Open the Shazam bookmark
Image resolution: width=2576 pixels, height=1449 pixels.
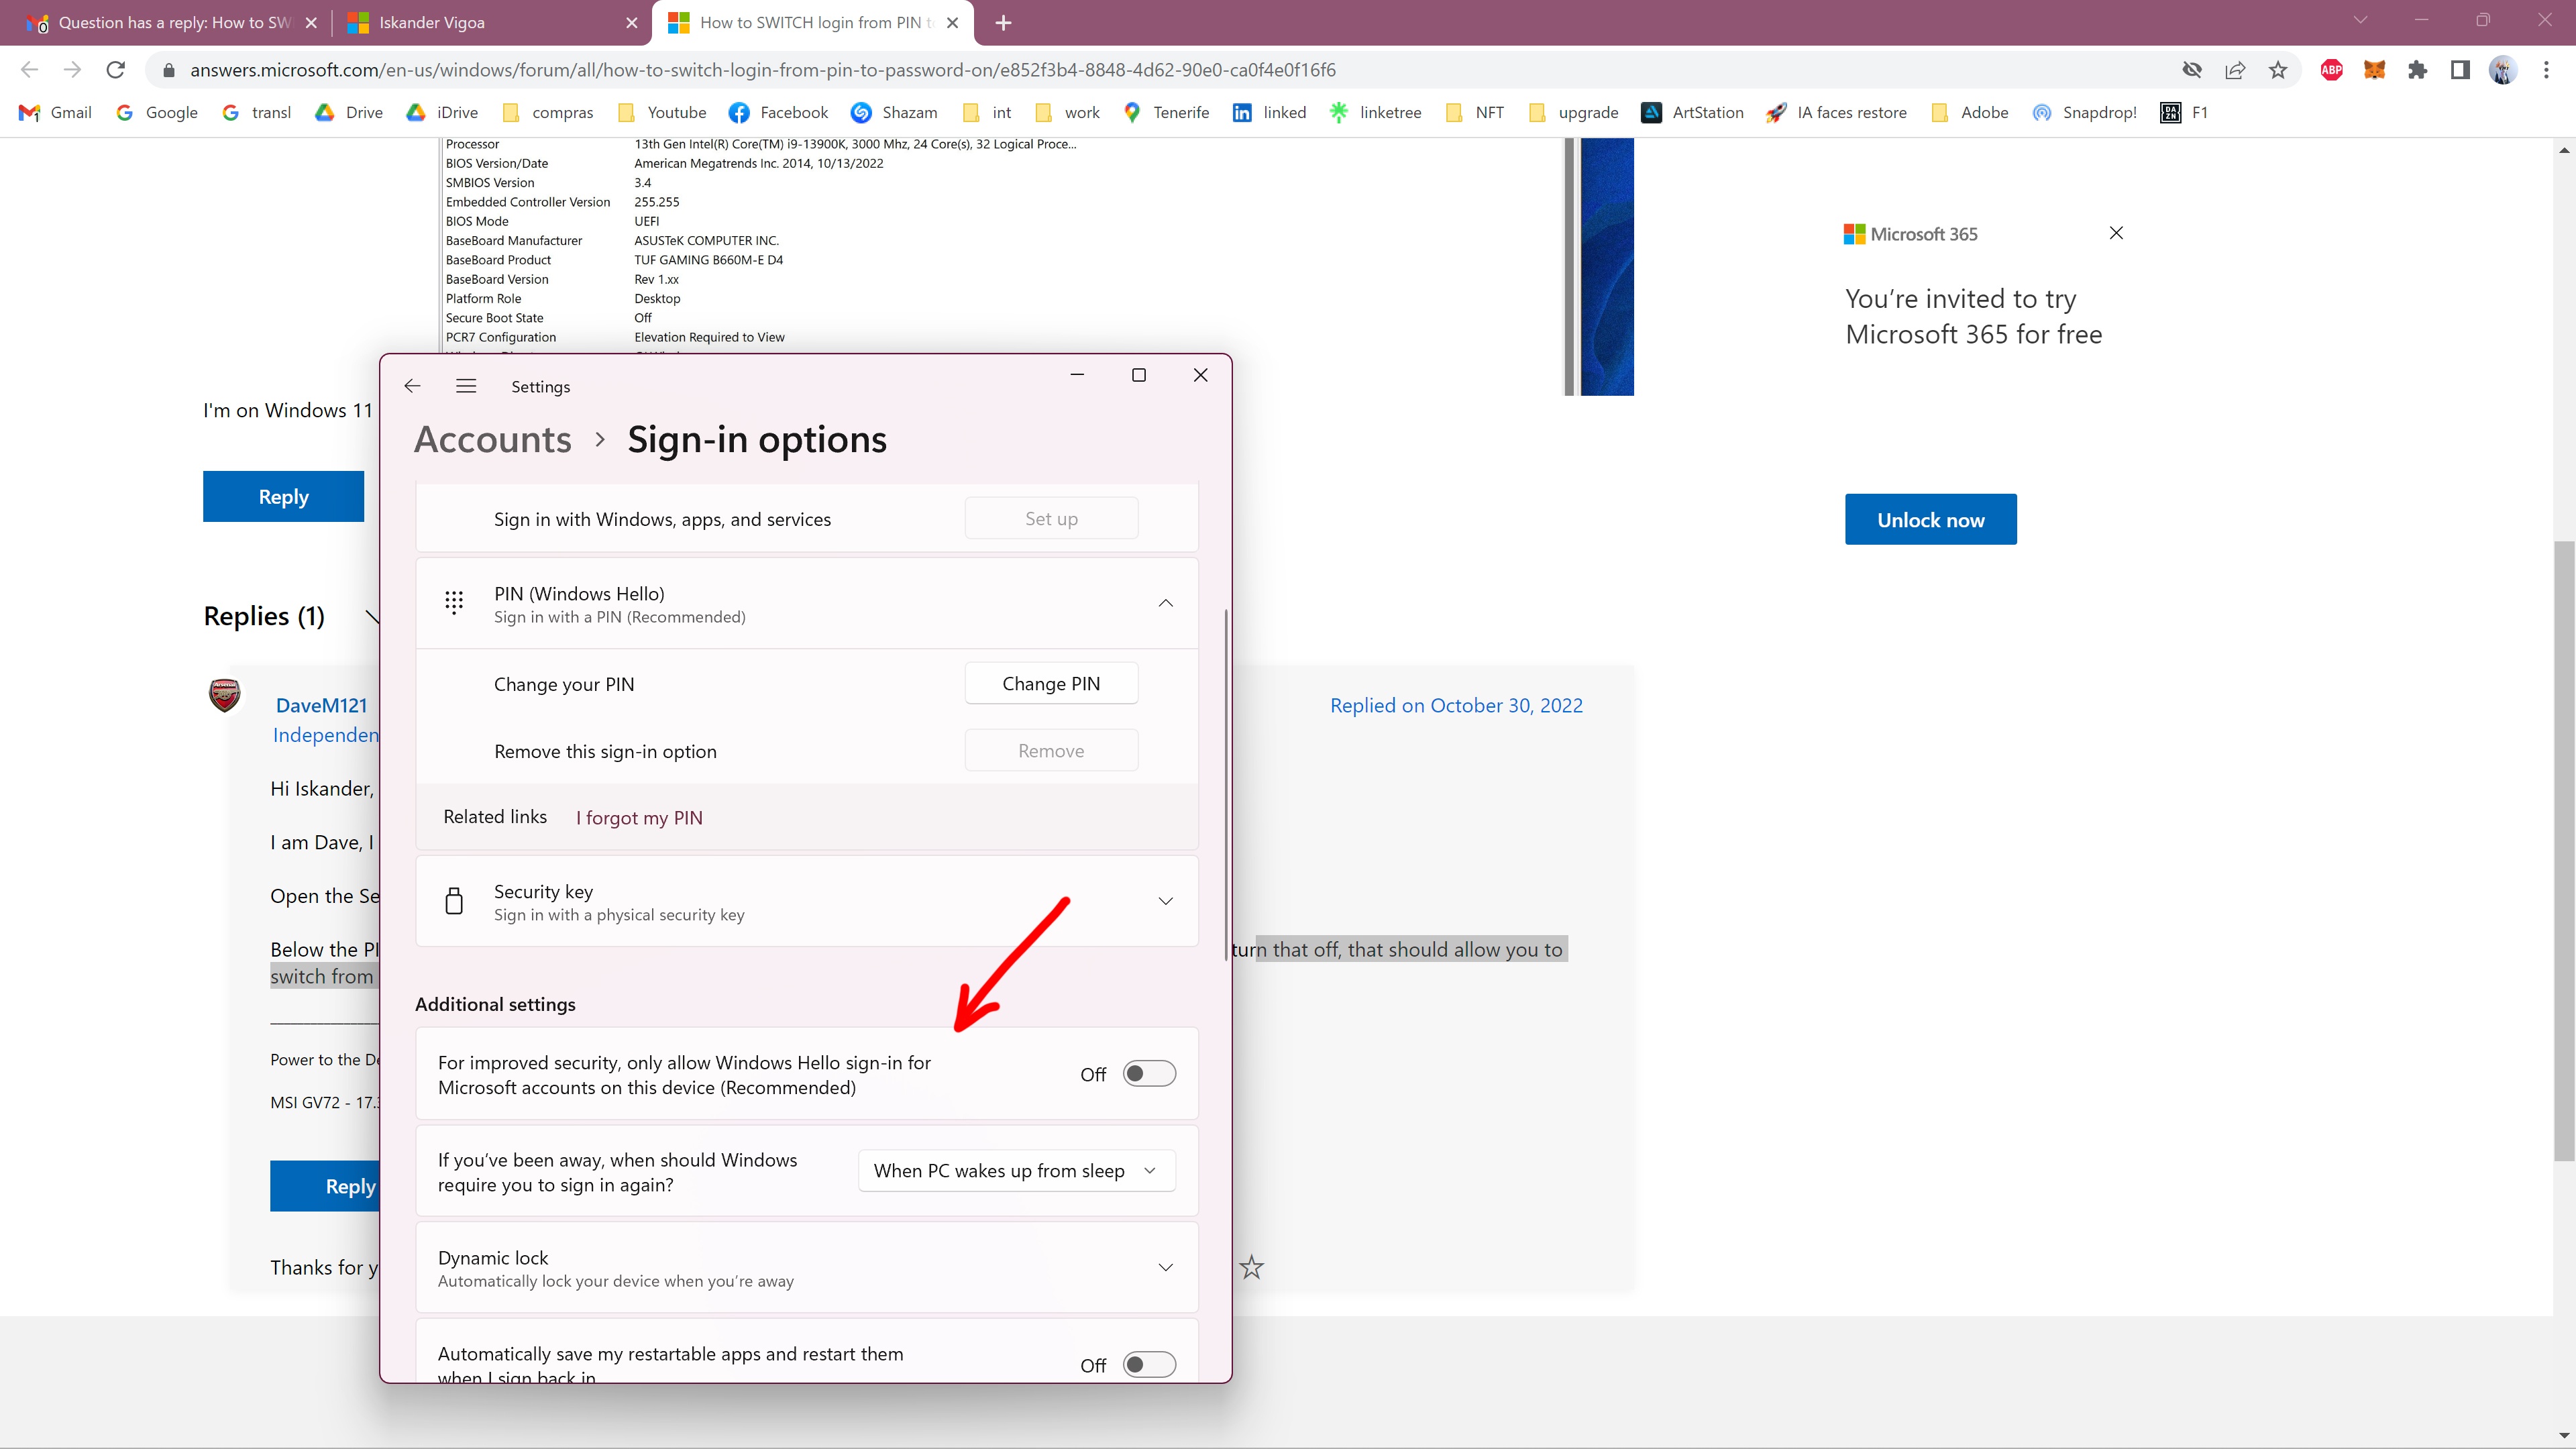tap(894, 113)
